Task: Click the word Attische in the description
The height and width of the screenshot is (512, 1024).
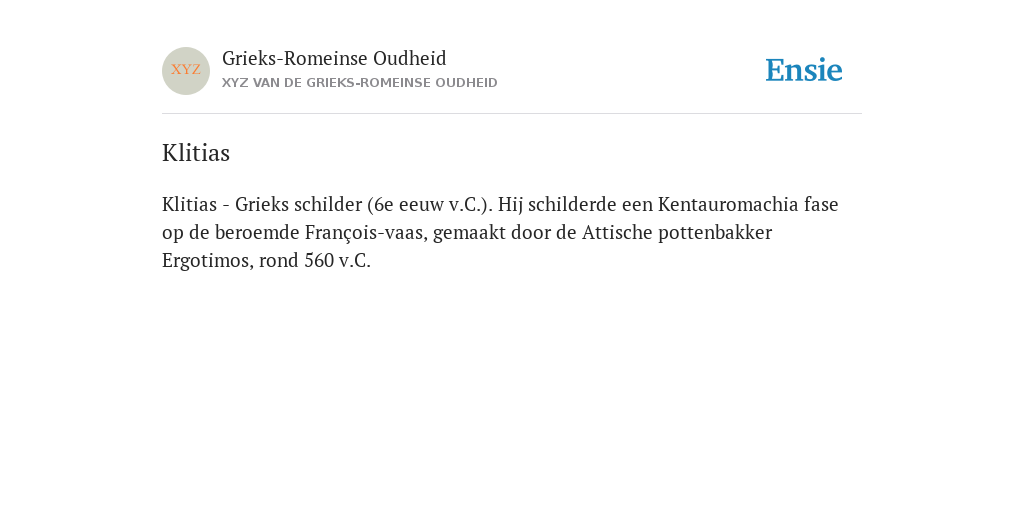Action: coord(617,232)
